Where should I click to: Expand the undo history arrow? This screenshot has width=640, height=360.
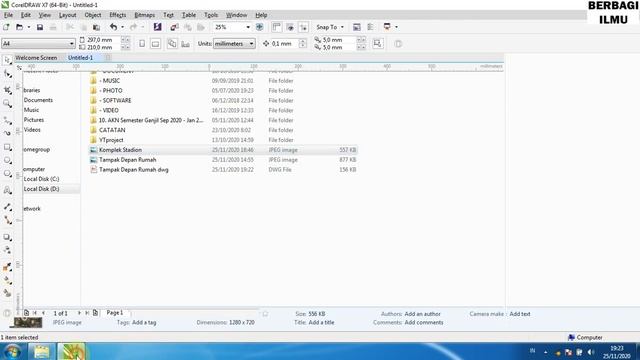click(x=122, y=27)
